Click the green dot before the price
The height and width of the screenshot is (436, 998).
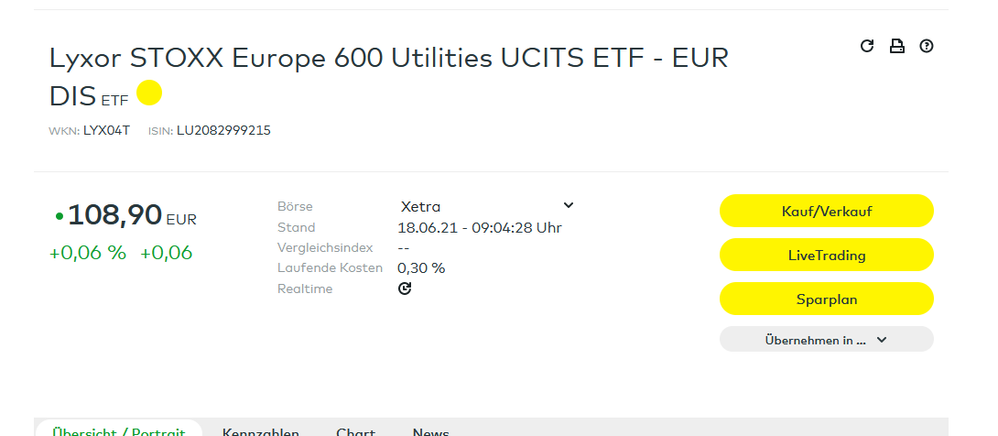(59, 216)
